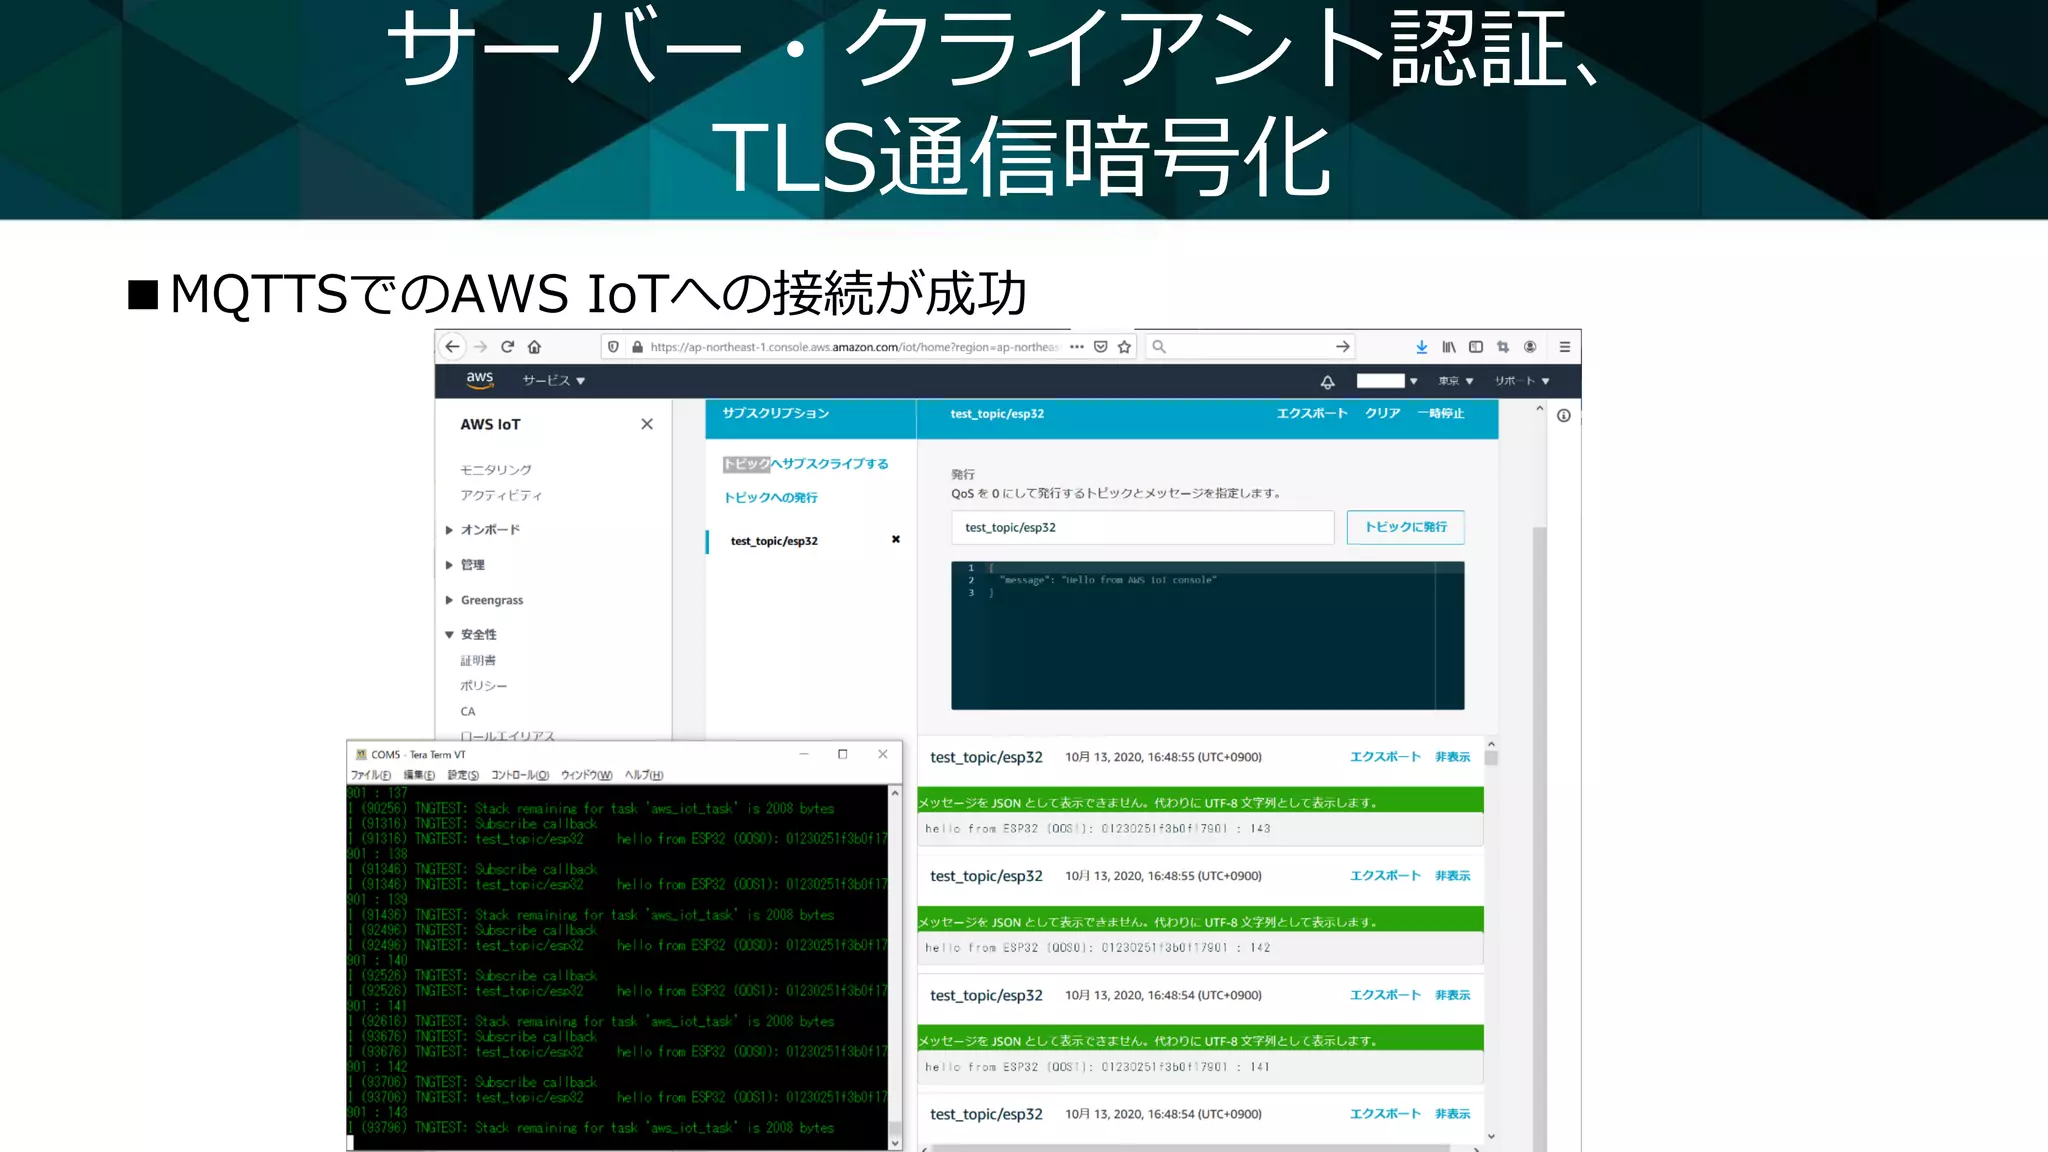Viewport: 2048px width, 1152px height.
Task: Click the トピックに発行 button
Action: coord(1406,527)
